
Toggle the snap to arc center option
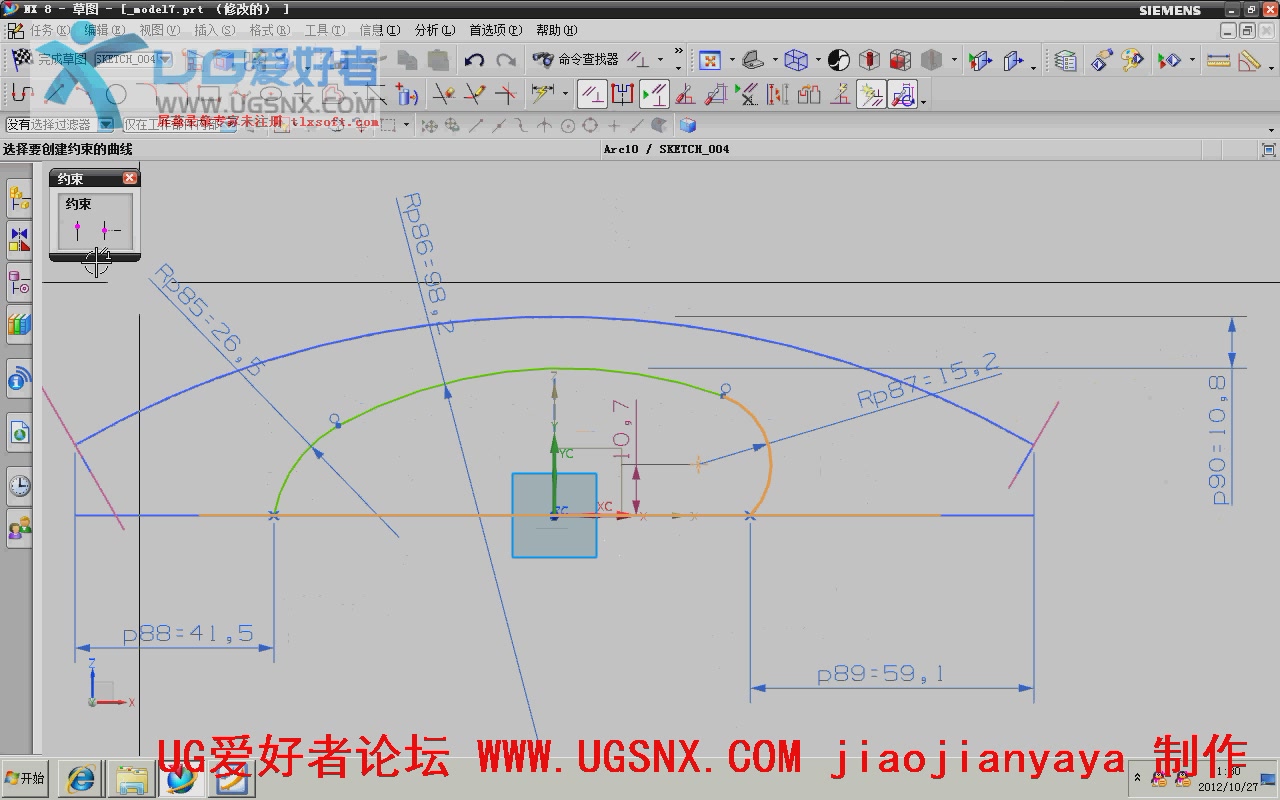point(568,125)
